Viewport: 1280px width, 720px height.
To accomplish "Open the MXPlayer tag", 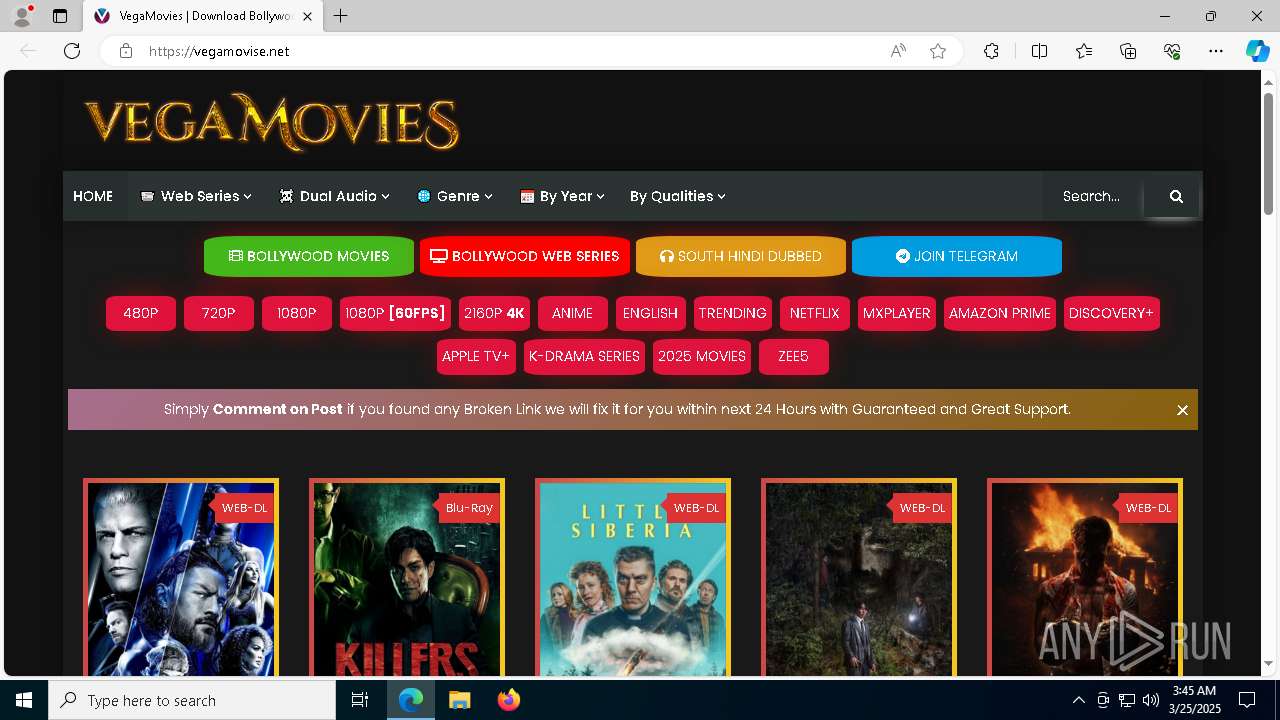I will [897, 313].
